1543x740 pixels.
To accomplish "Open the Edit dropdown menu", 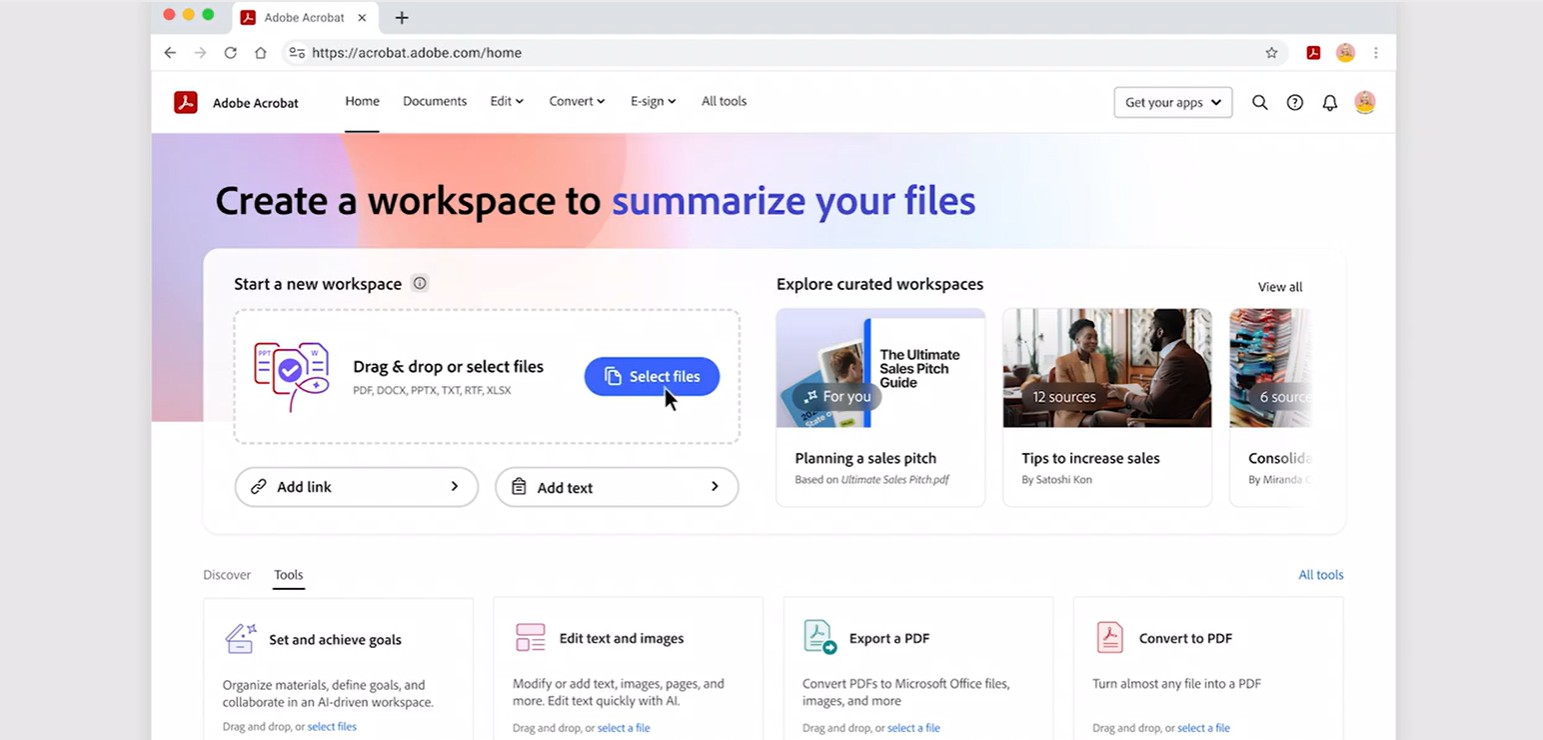I will pyautogui.click(x=507, y=101).
